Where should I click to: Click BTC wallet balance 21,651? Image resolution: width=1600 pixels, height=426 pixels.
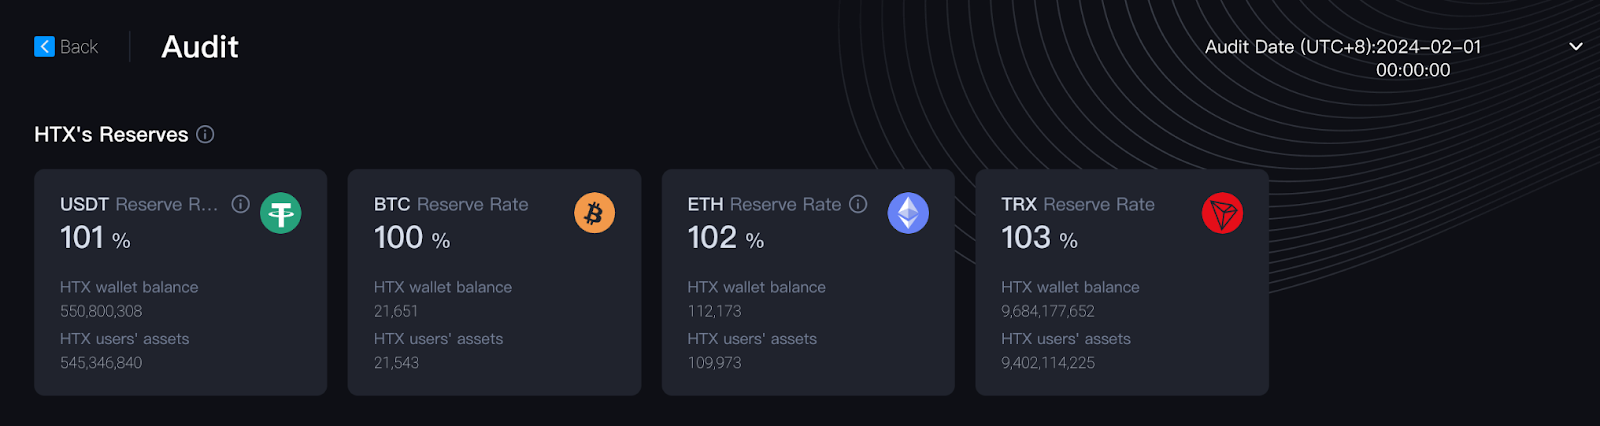[x=396, y=311]
